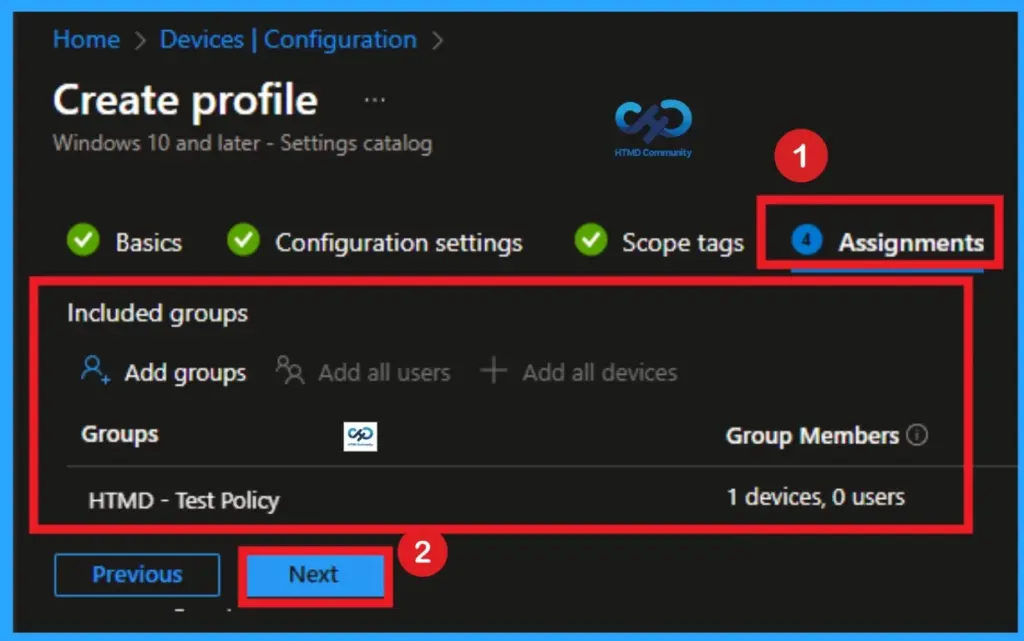Click the HTMD logo in the Groups header
This screenshot has height=641, width=1024.
[x=360, y=435]
